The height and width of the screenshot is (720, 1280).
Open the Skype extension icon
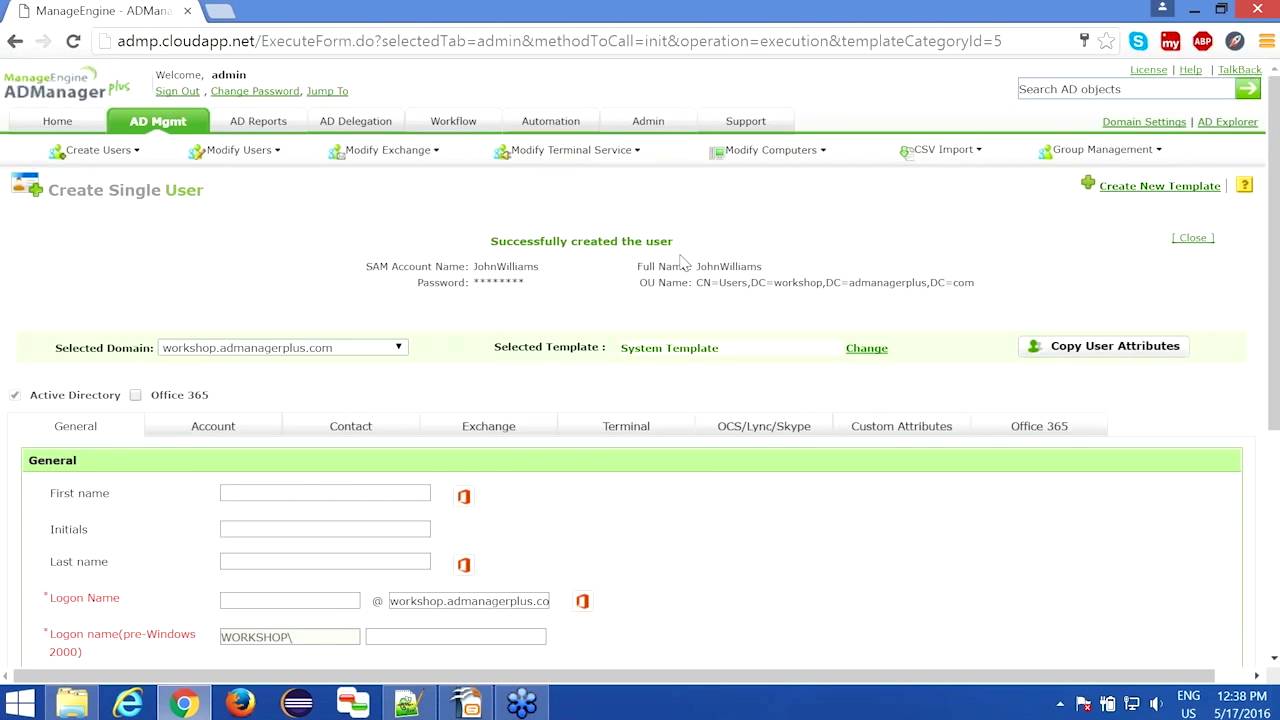1138,41
